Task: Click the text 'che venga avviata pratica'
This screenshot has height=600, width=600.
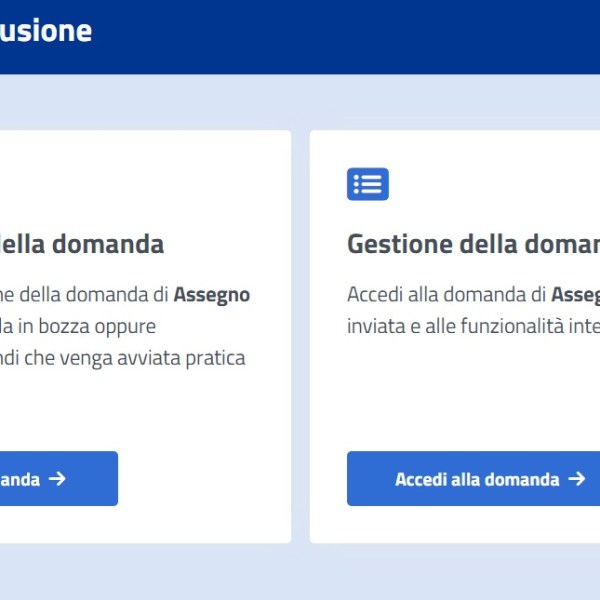Action: coord(135,359)
